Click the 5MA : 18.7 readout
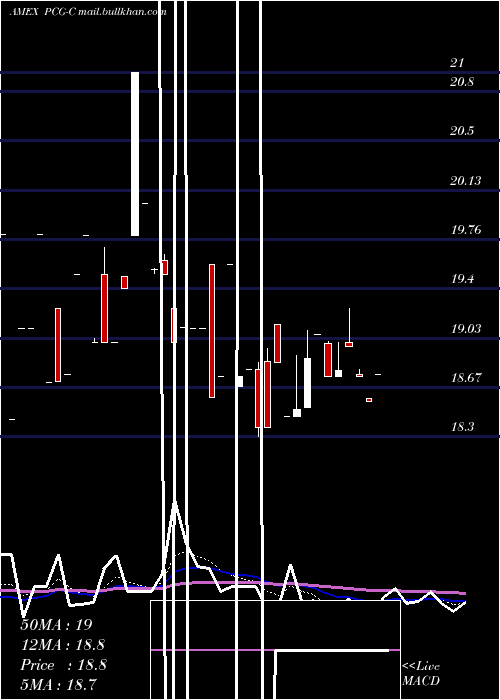Viewport: 500px width, 700px height. click(x=59, y=684)
